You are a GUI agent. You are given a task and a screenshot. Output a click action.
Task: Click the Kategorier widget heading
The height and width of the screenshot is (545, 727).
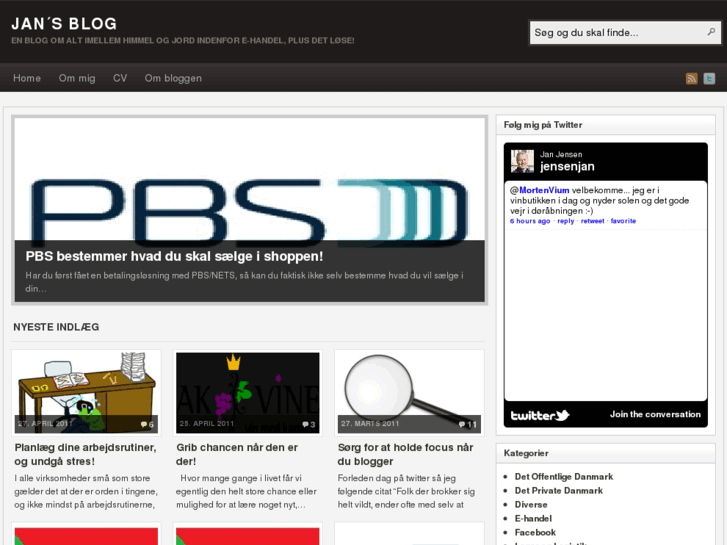point(526,453)
